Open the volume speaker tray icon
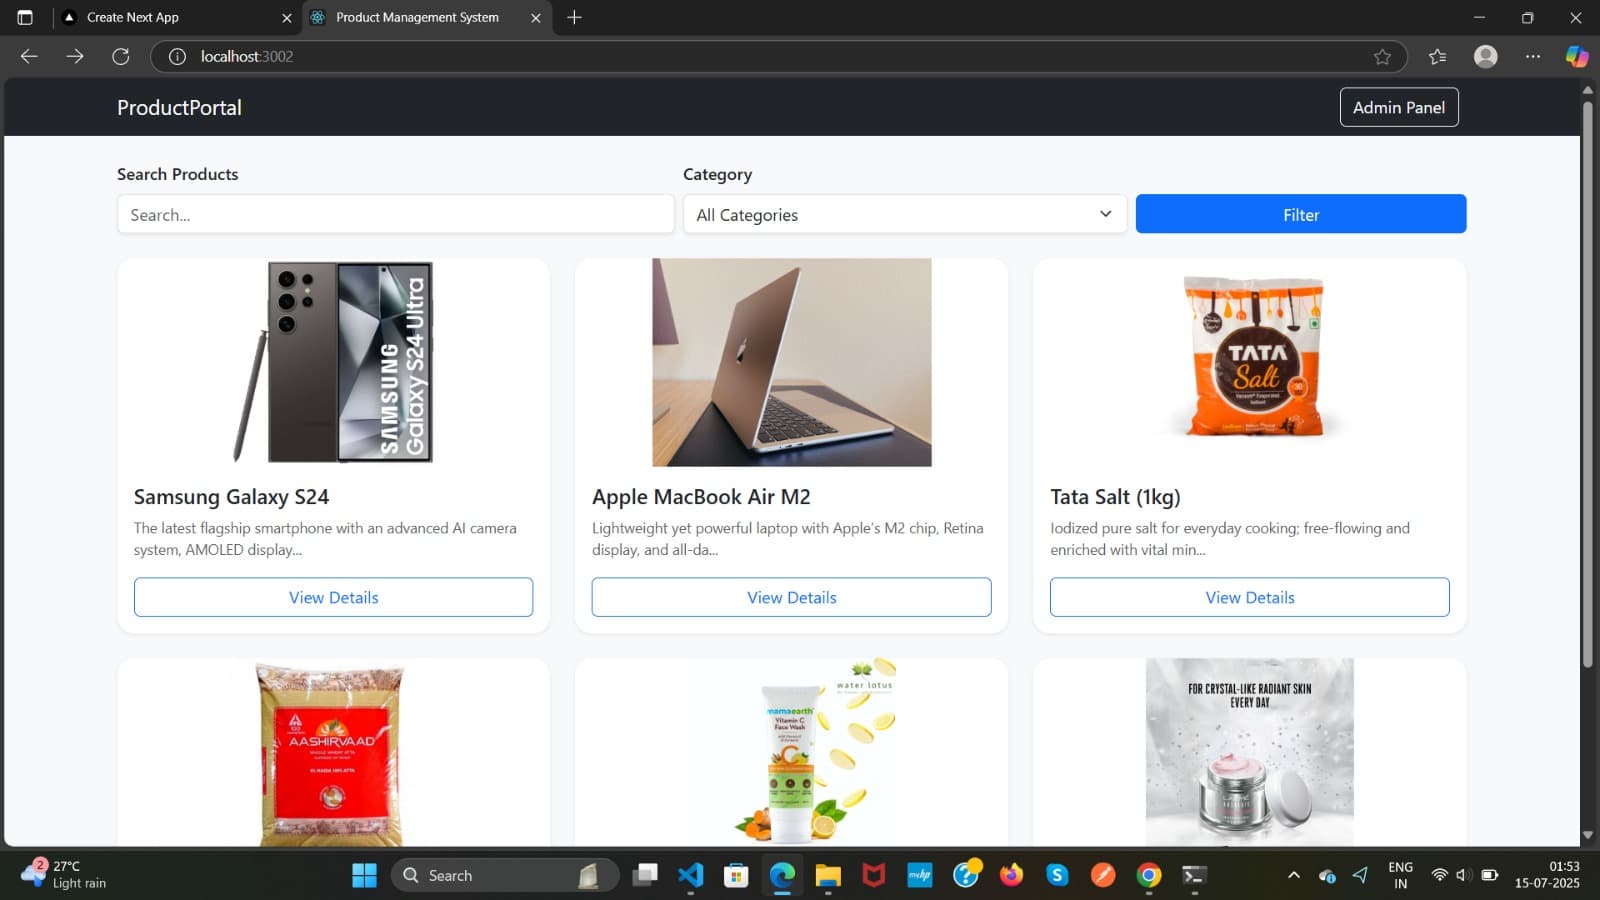1600x900 pixels. point(1463,875)
